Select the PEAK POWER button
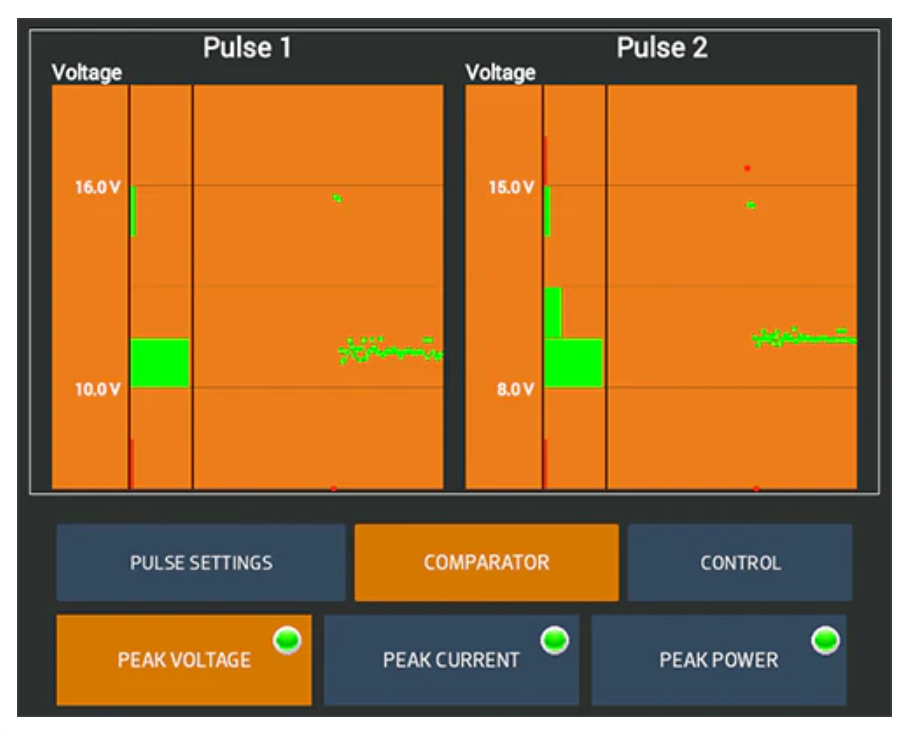The image size is (920, 737). pyautogui.click(x=718, y=660)
